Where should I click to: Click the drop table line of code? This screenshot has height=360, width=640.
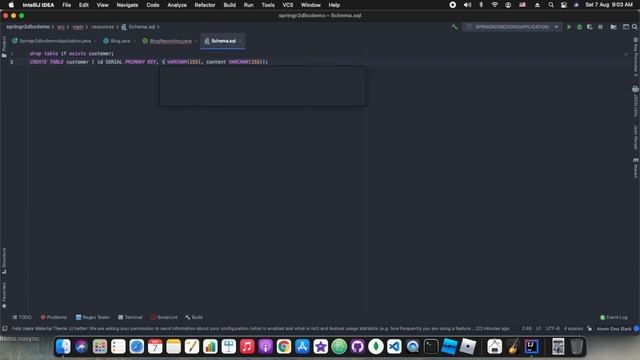(x=71, y=53)
